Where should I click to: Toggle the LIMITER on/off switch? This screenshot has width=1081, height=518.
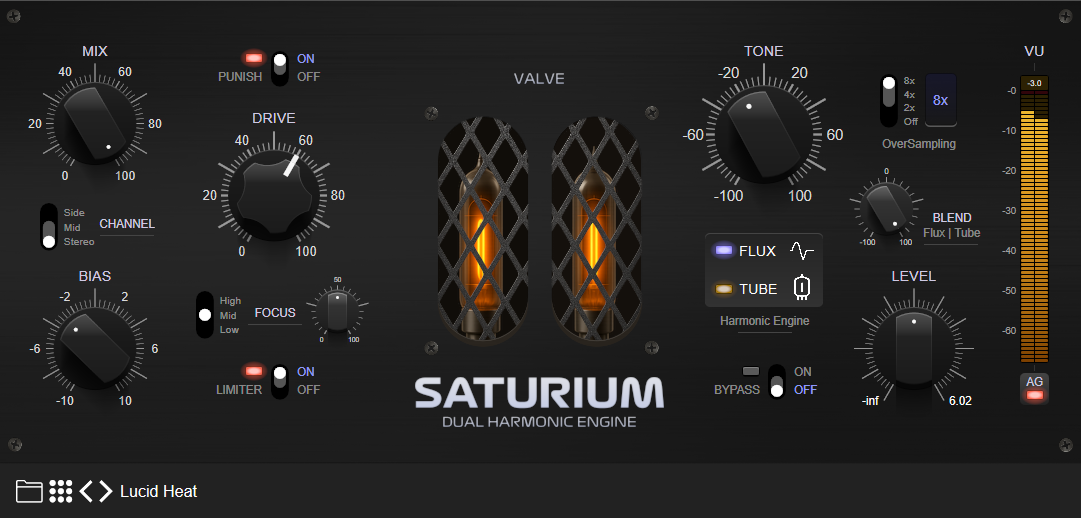point(280,381)
